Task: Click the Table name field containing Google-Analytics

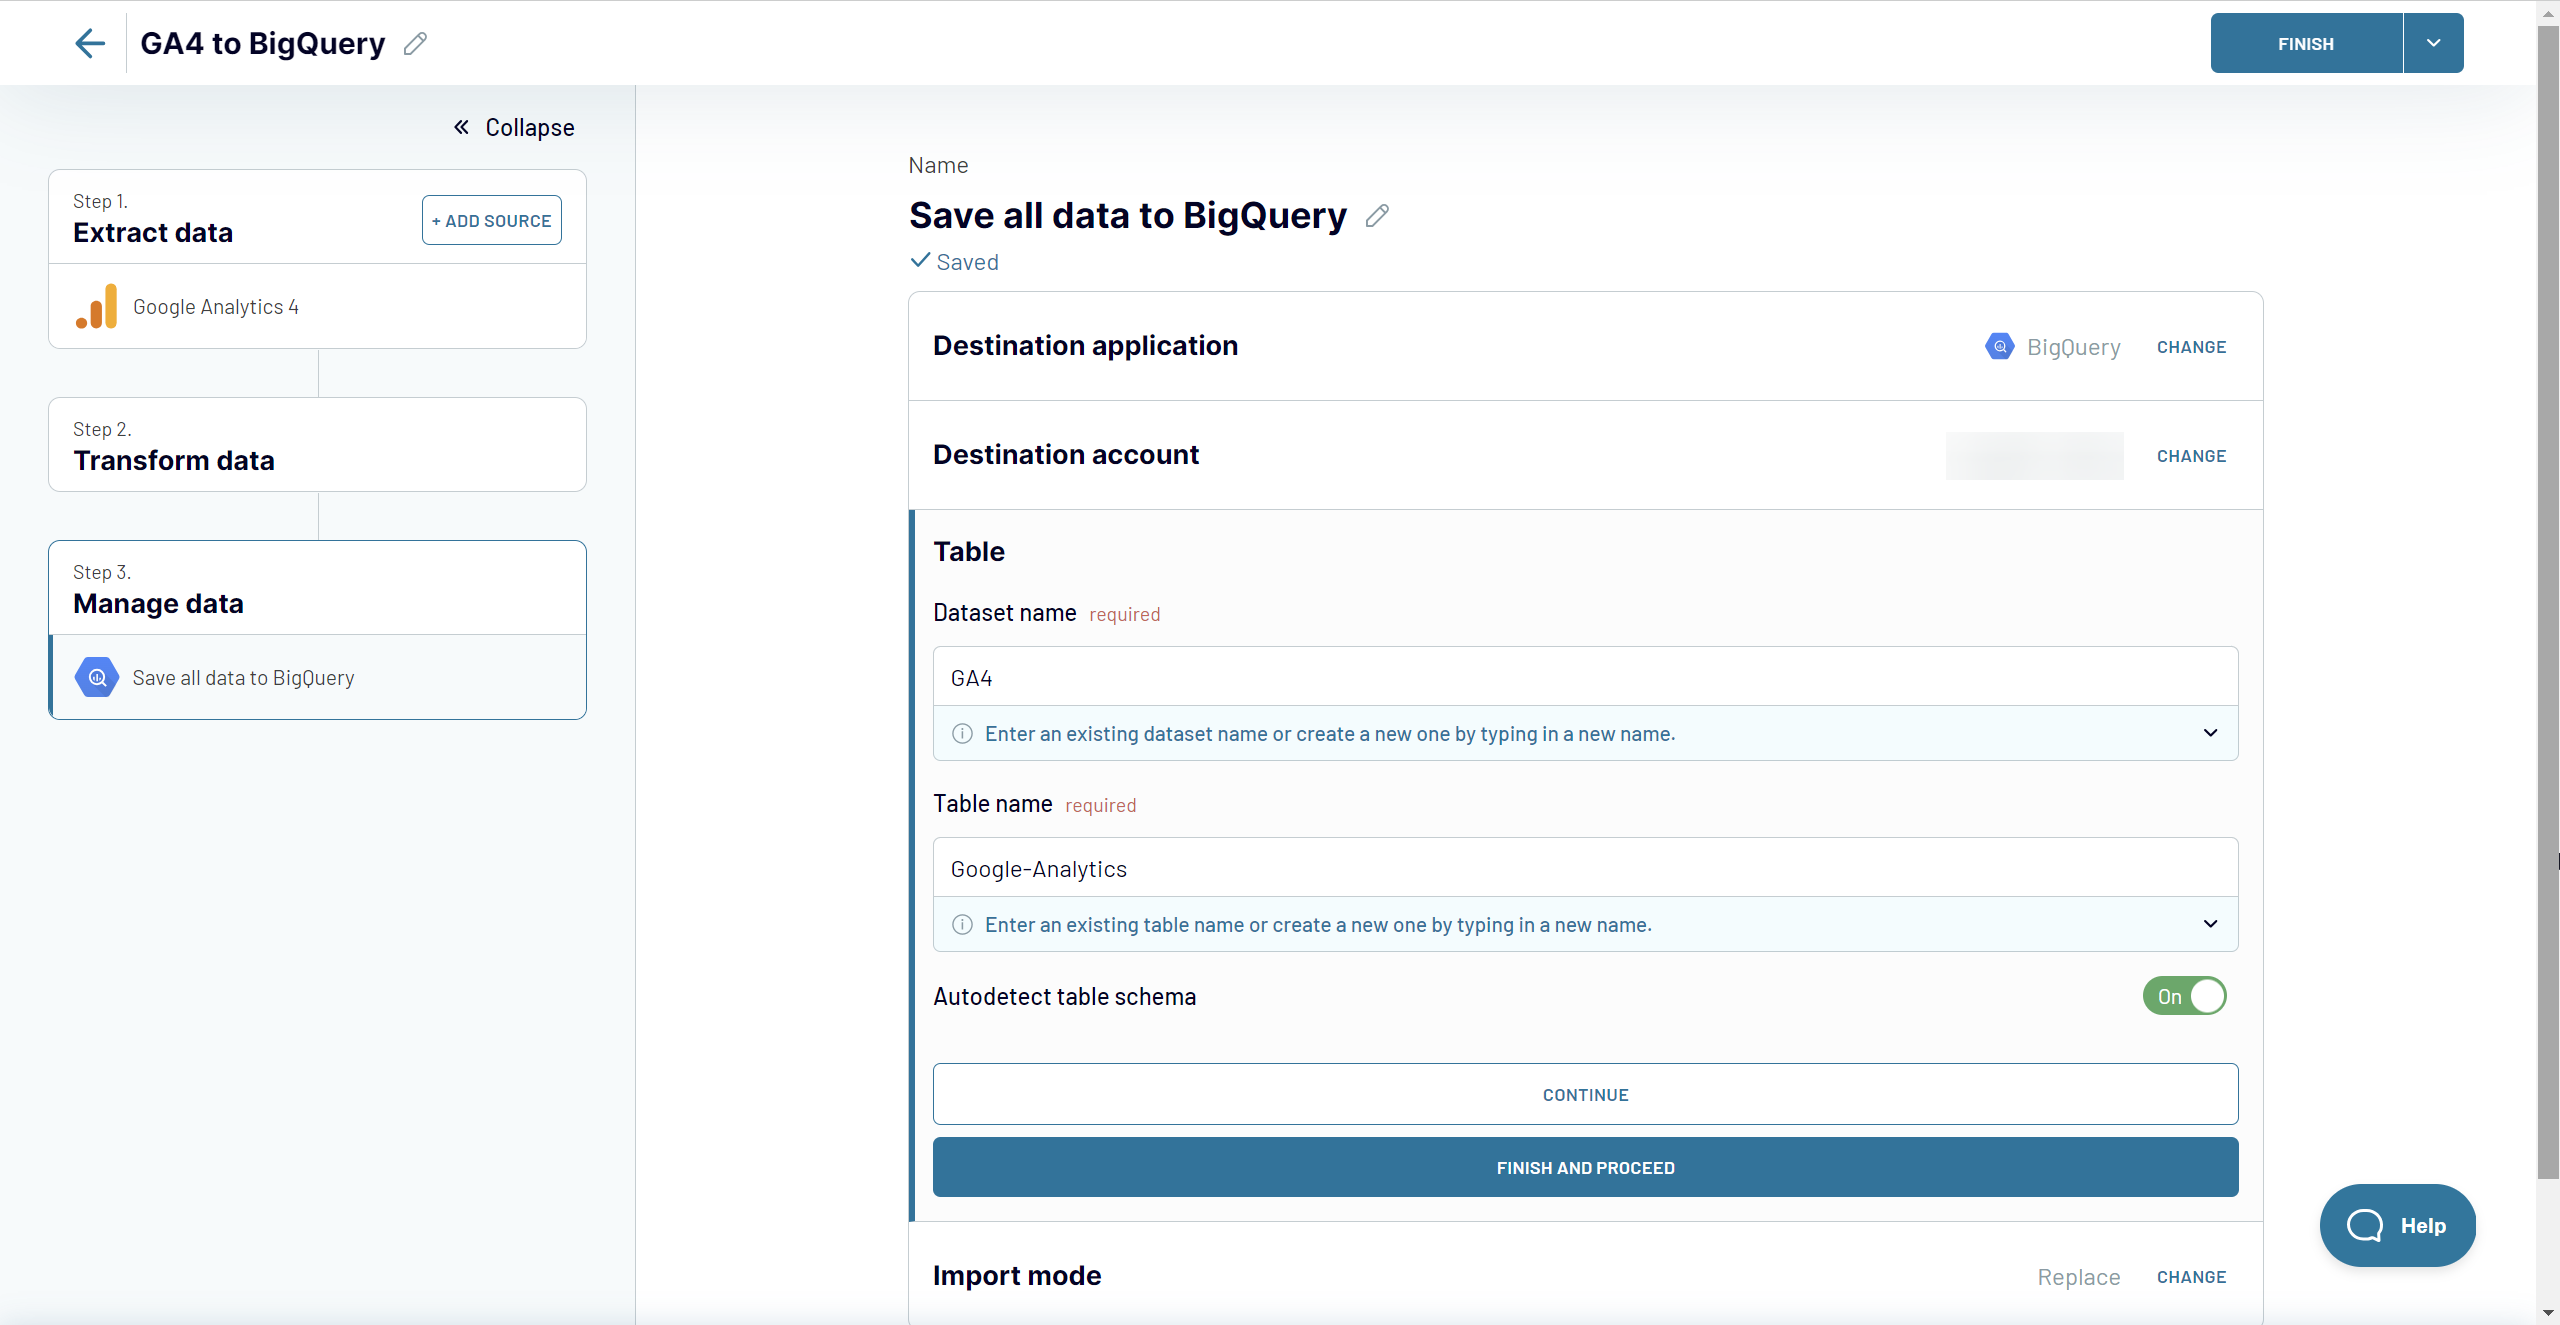Action: (x=1585, y=868)
